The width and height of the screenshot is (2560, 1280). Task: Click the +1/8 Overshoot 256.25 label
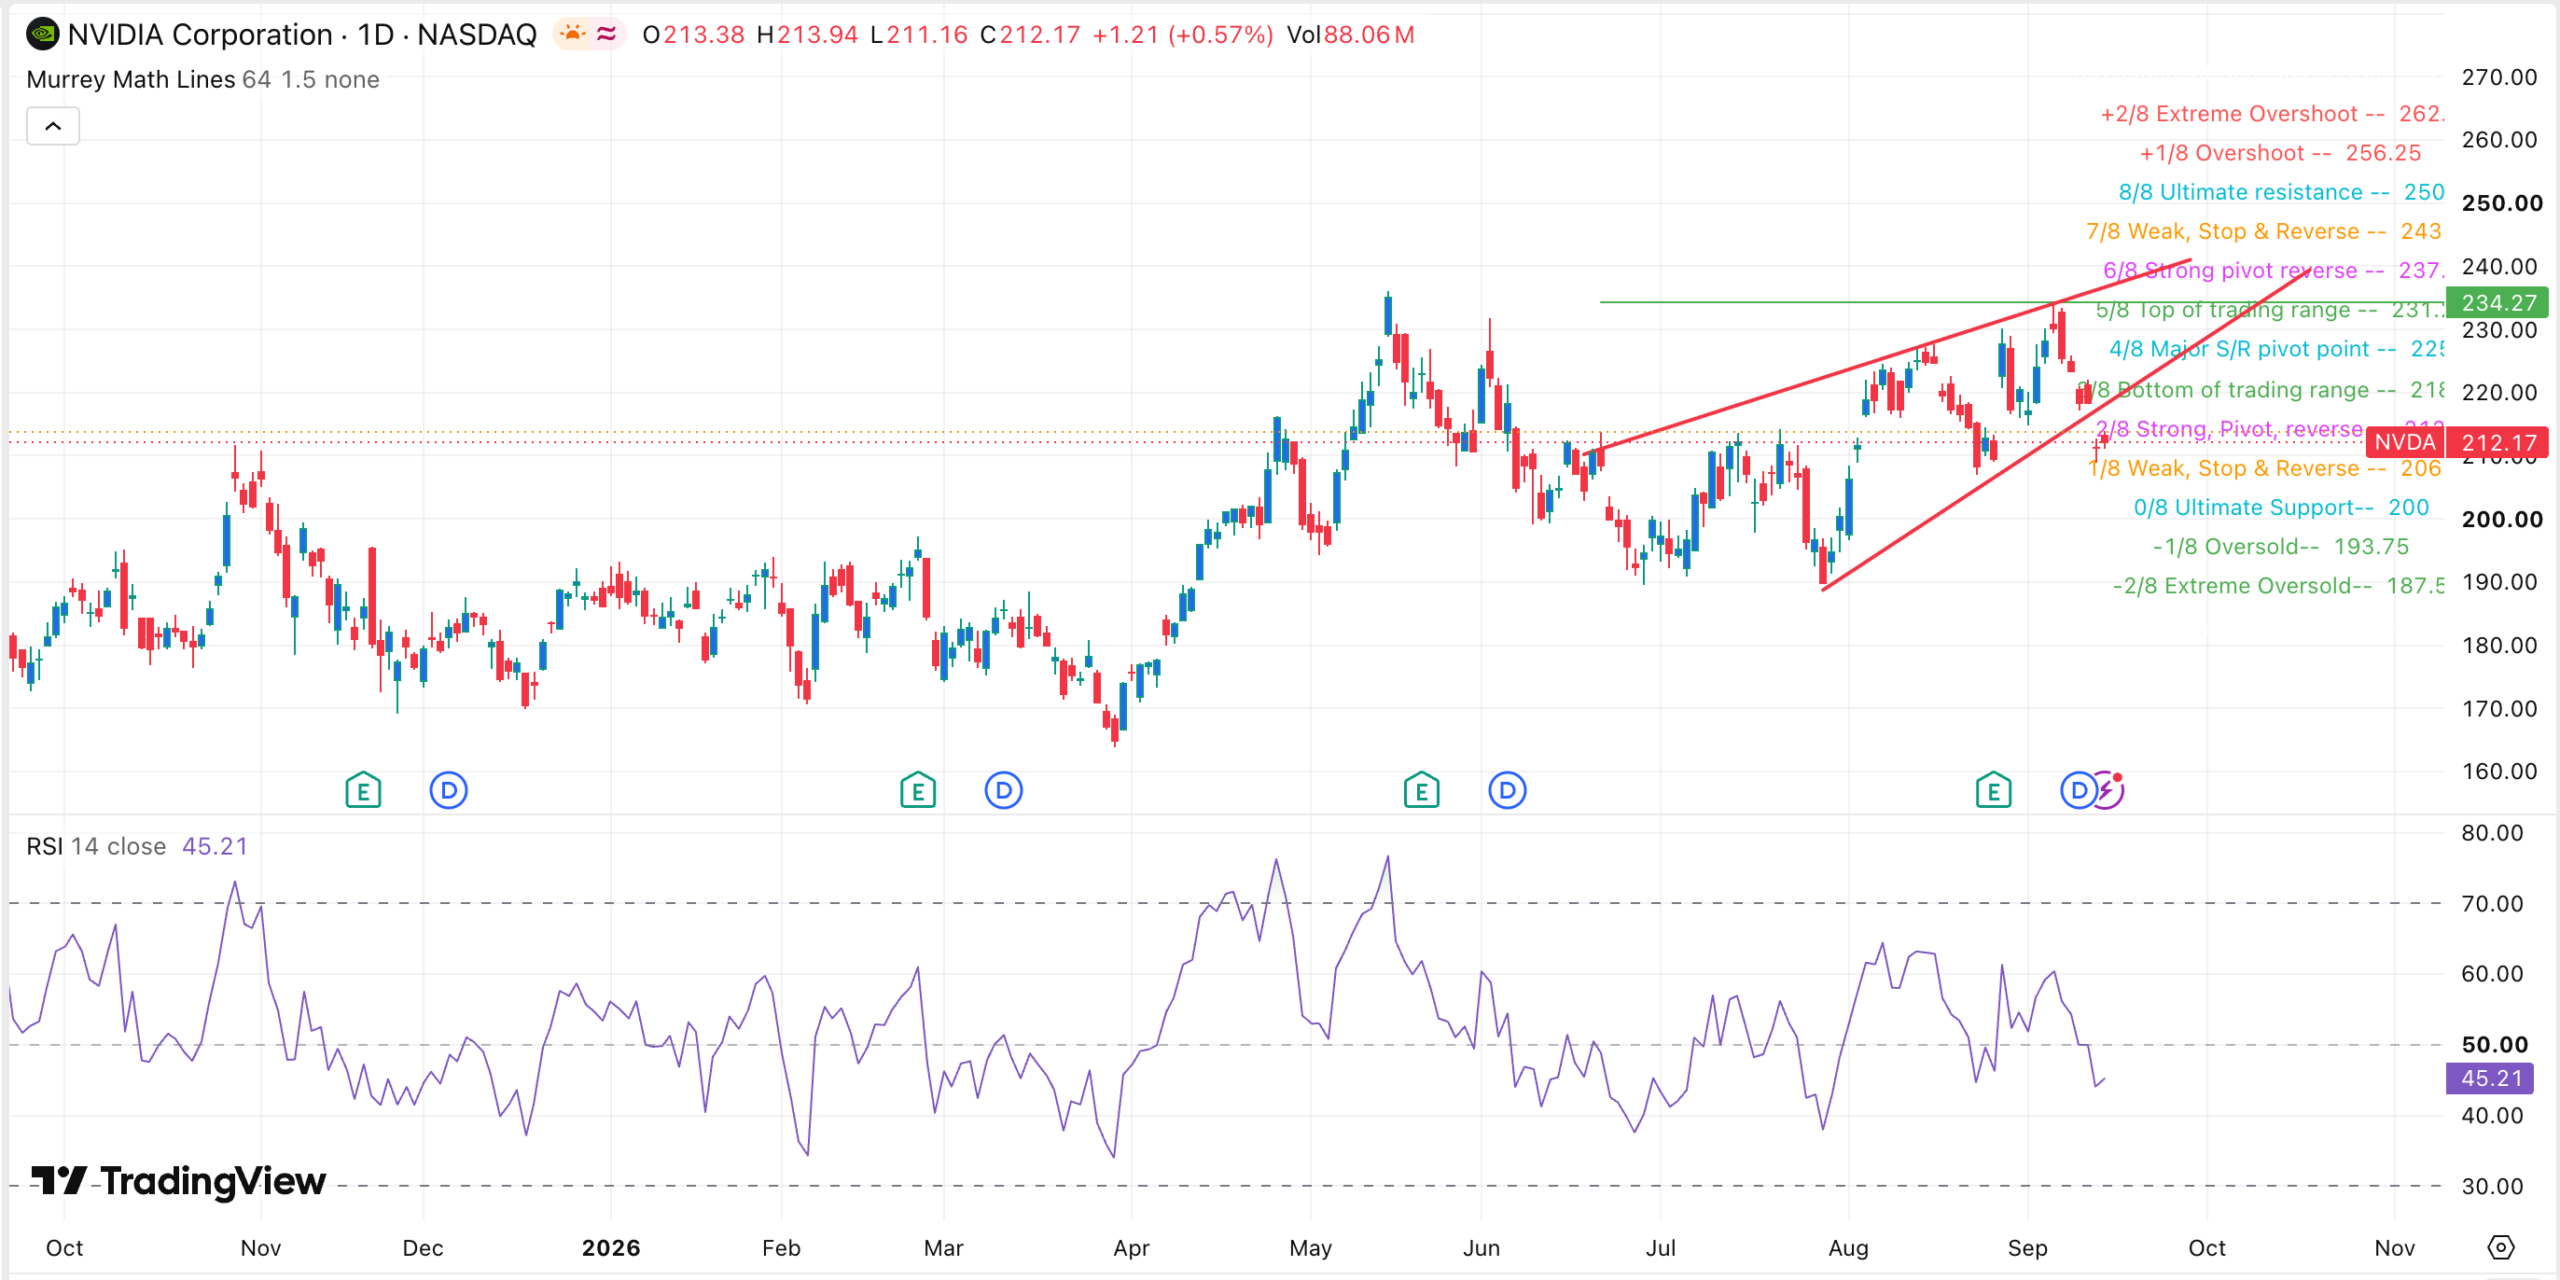[2280, 153]
